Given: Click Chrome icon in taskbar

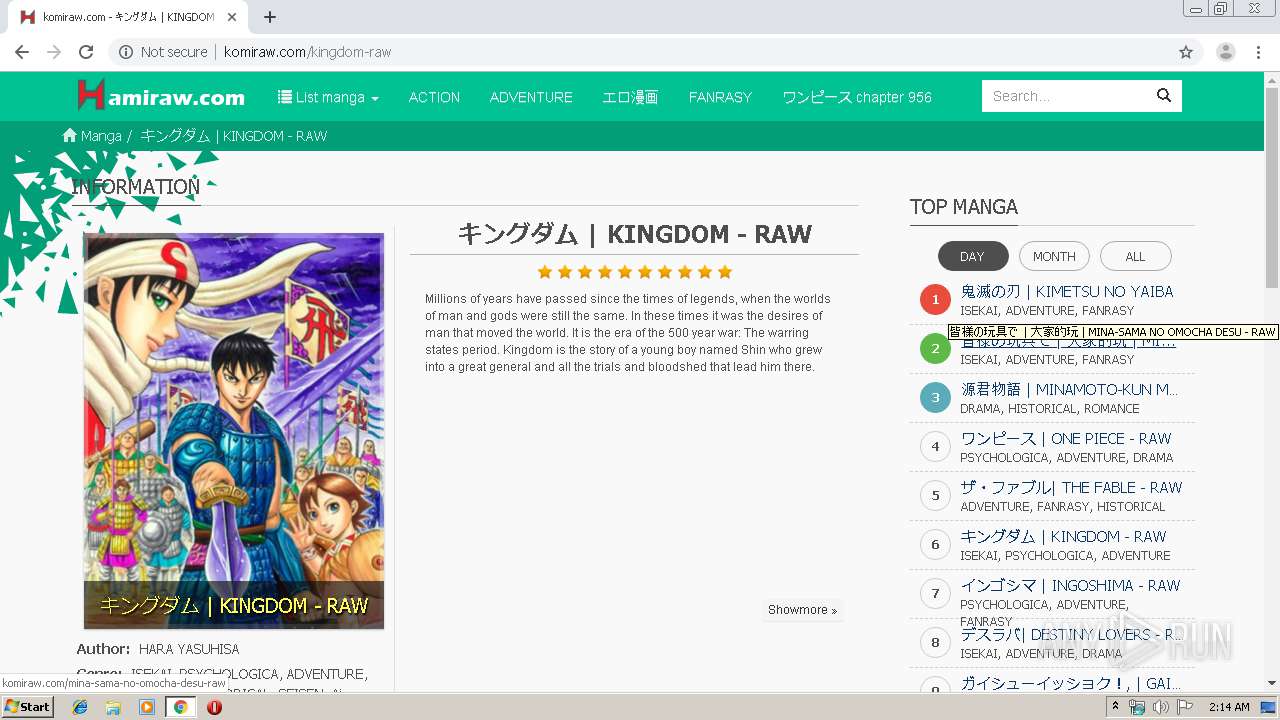Looking at the screenshot, I should coord(180,707).
